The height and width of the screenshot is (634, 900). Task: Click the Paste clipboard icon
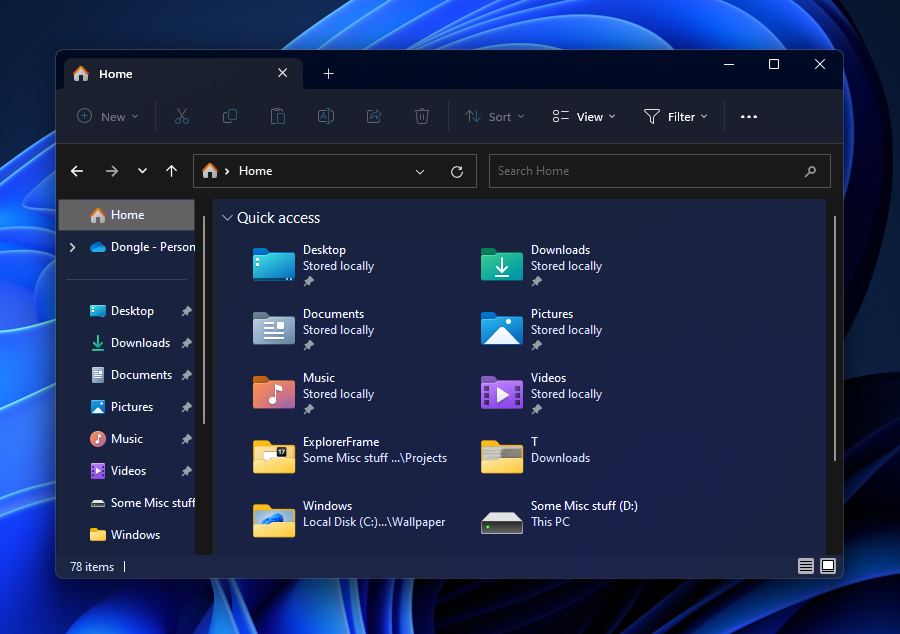point(278,116)
